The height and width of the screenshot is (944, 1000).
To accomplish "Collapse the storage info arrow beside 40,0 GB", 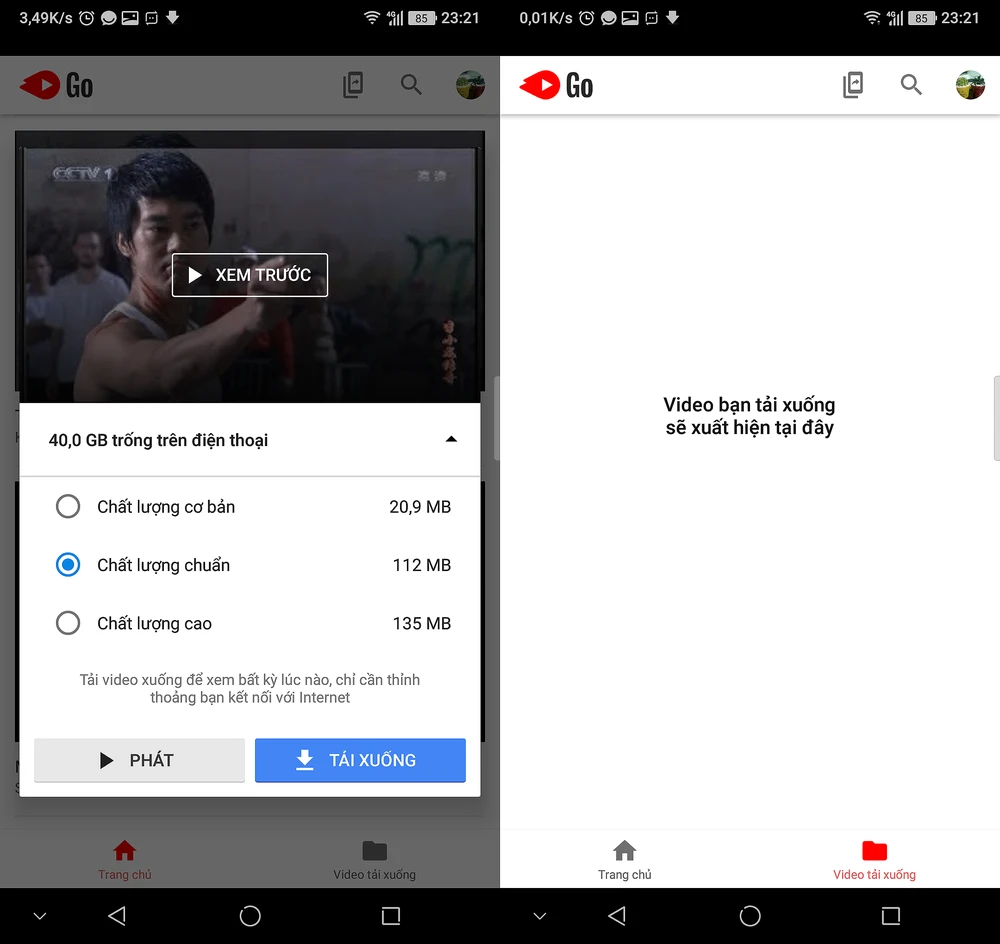I will pyautogui.click(x=451, y=440).
